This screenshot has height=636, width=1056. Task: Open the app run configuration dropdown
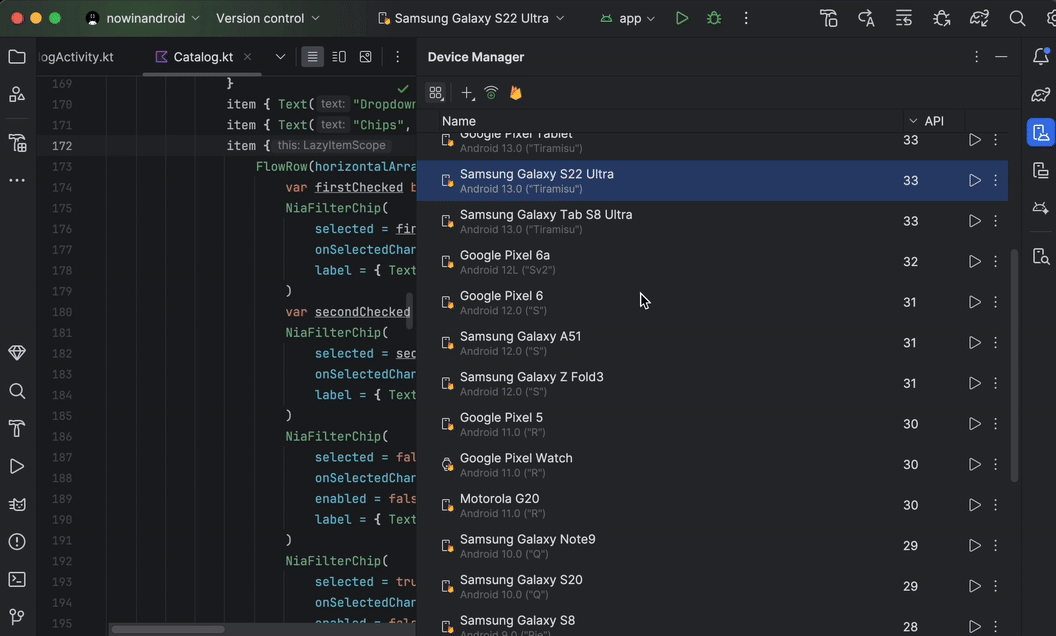point(628,18)
